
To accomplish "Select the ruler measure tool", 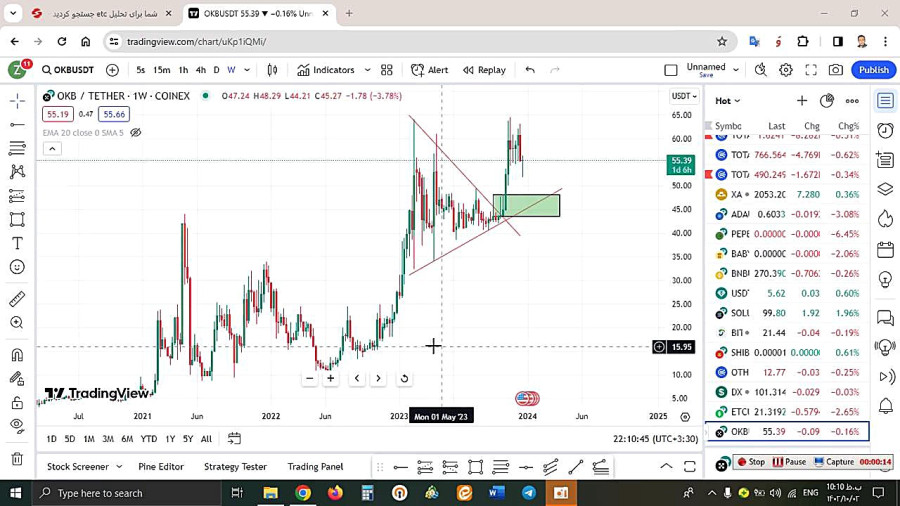I will pos(17,298).
